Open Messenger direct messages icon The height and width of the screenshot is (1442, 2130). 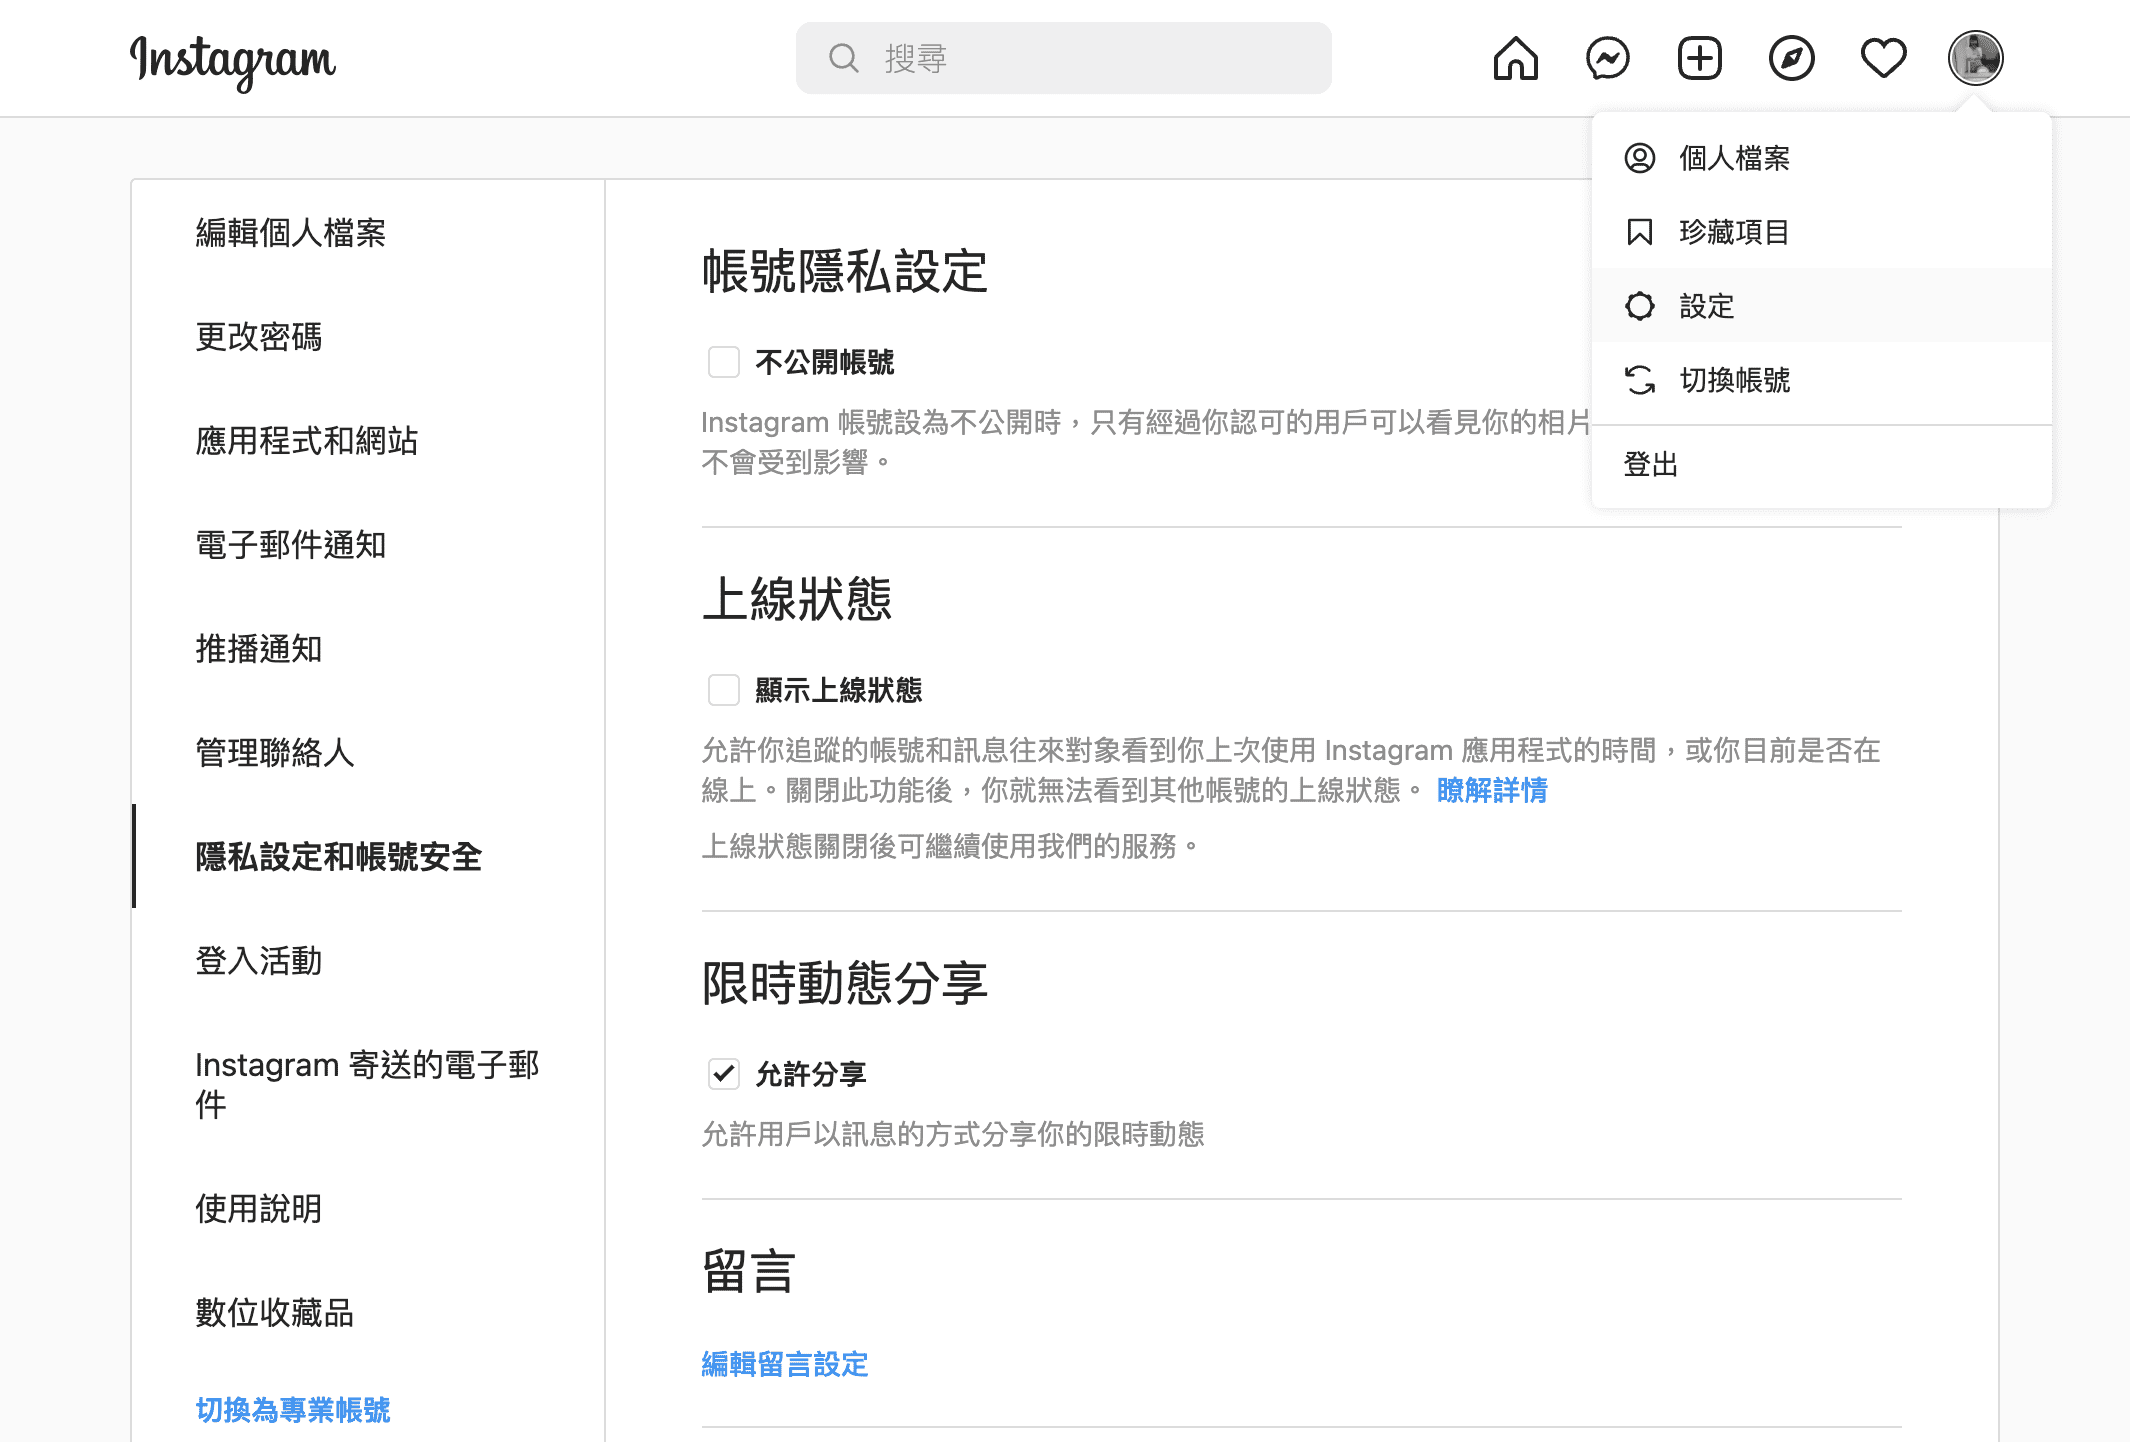(1607, 58)
